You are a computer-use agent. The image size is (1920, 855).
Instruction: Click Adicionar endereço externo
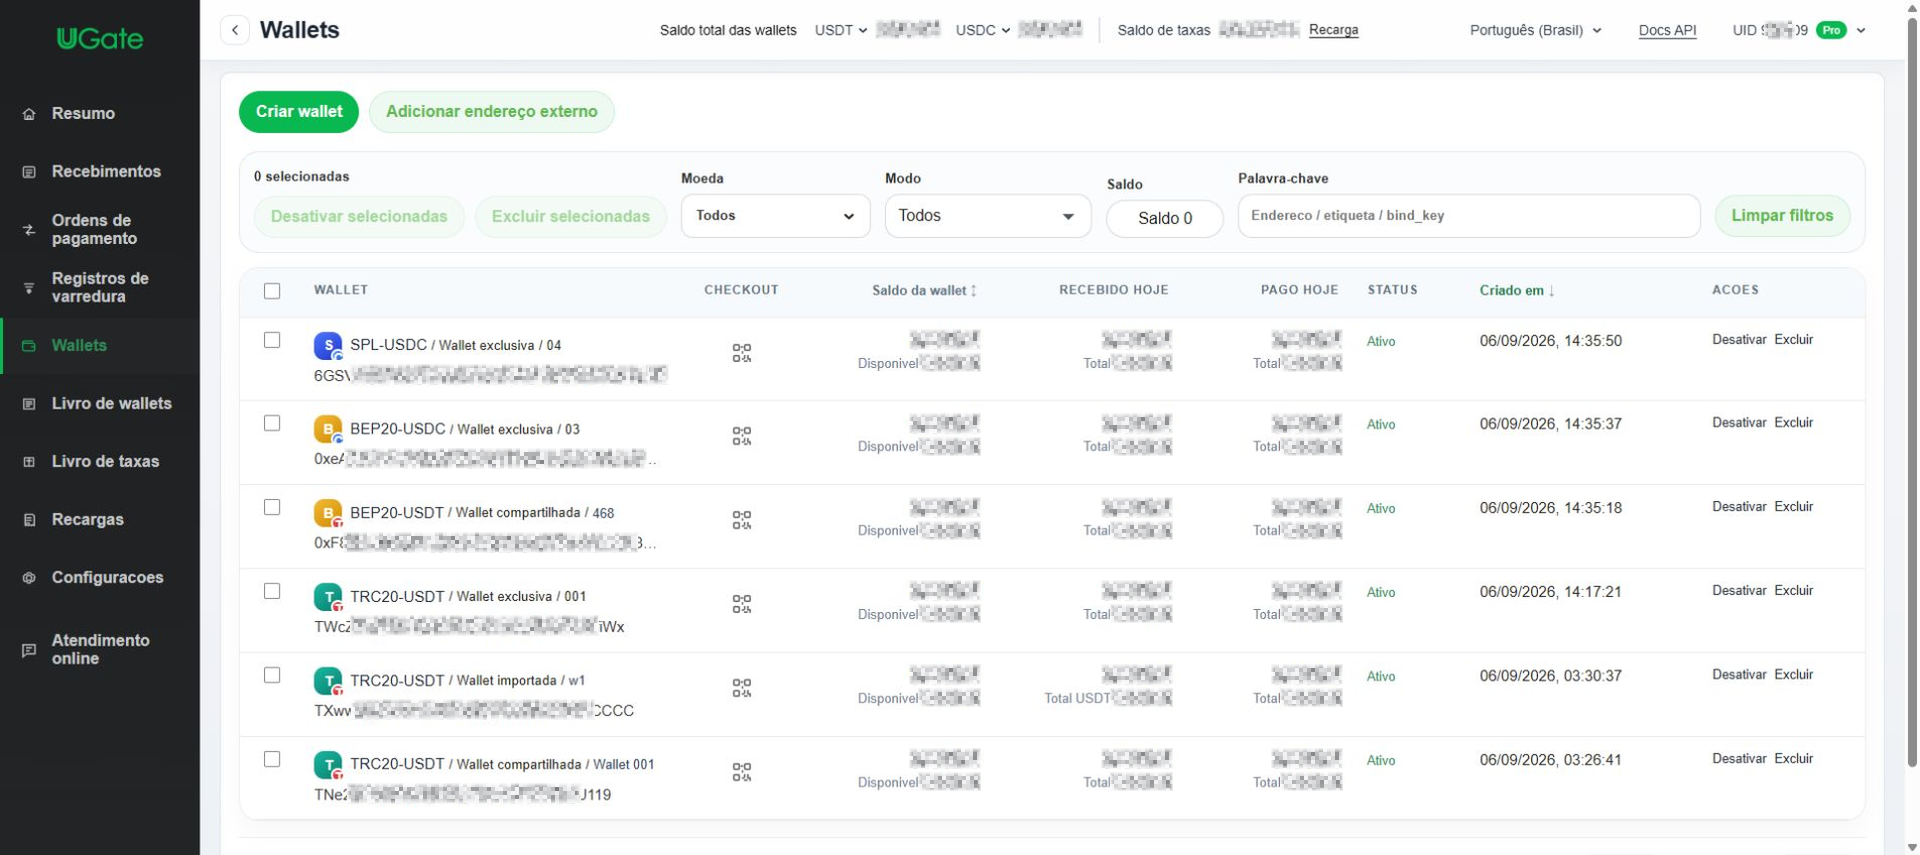(x=492, y=112)
